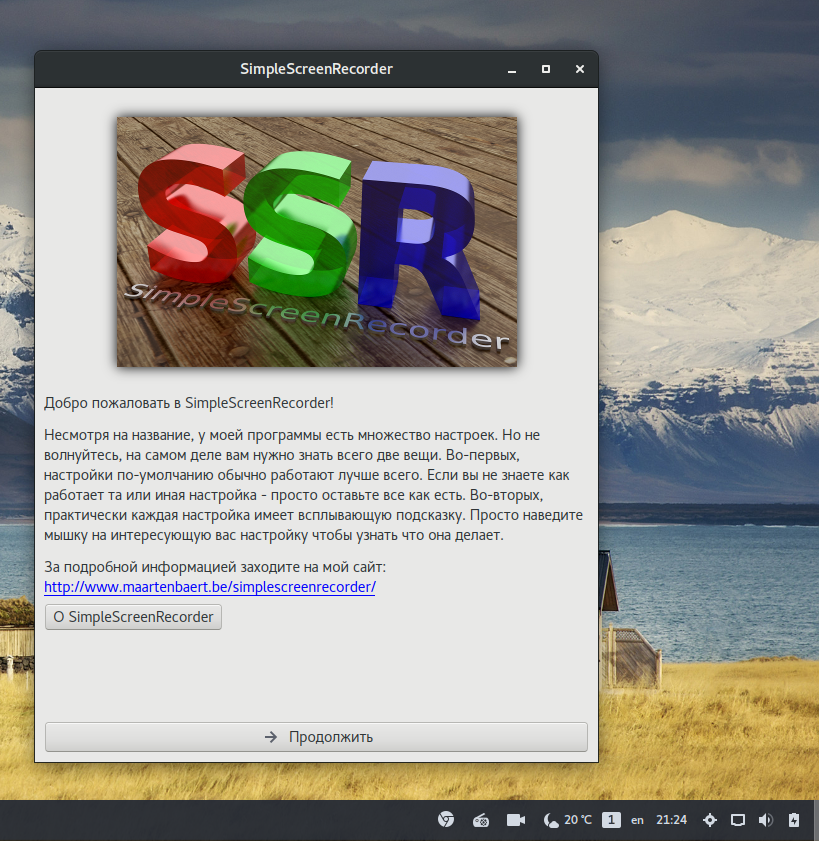Click the Продолжить button

tap(316, 736)
